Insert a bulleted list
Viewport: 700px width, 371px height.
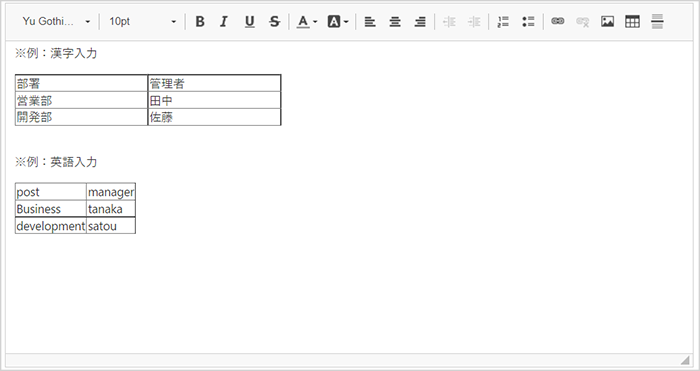pos(528,21)
